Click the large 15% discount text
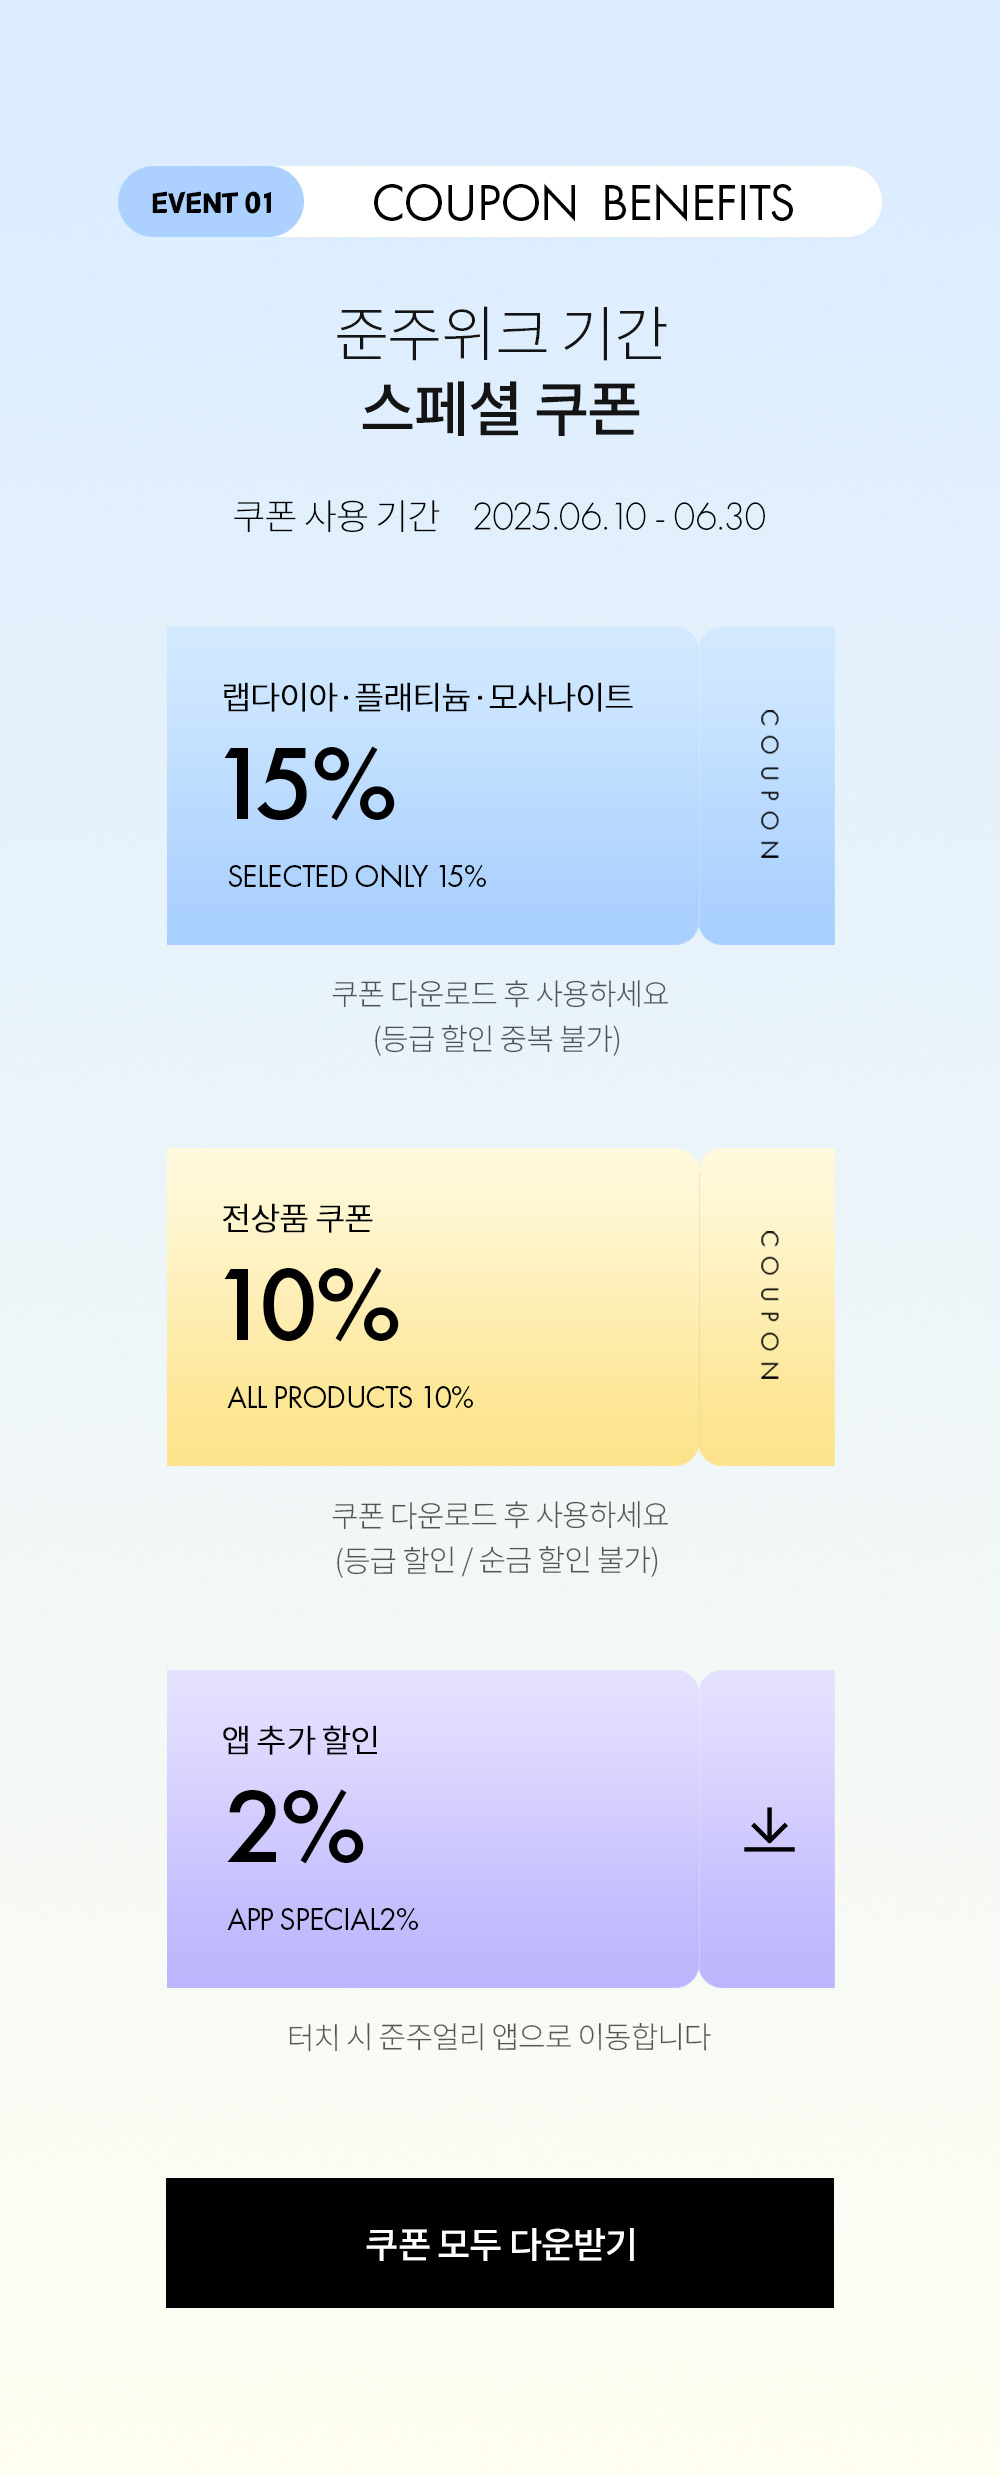 (x=310, y=785)
